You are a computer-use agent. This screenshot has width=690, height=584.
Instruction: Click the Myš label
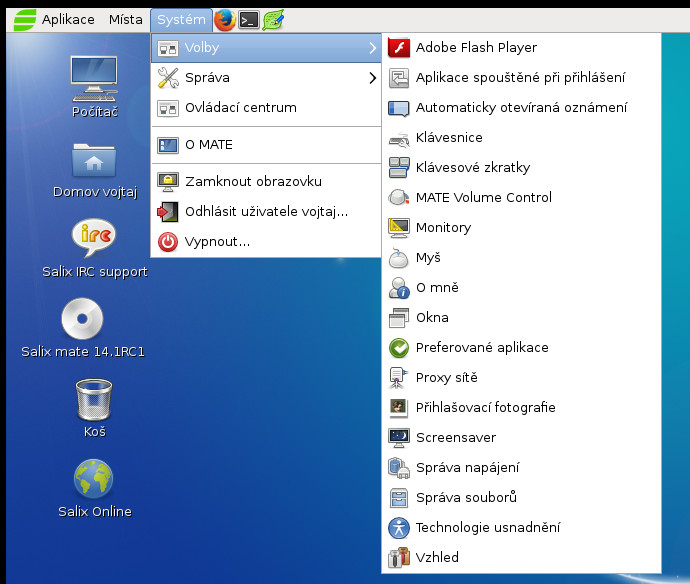tap(428, 258)
